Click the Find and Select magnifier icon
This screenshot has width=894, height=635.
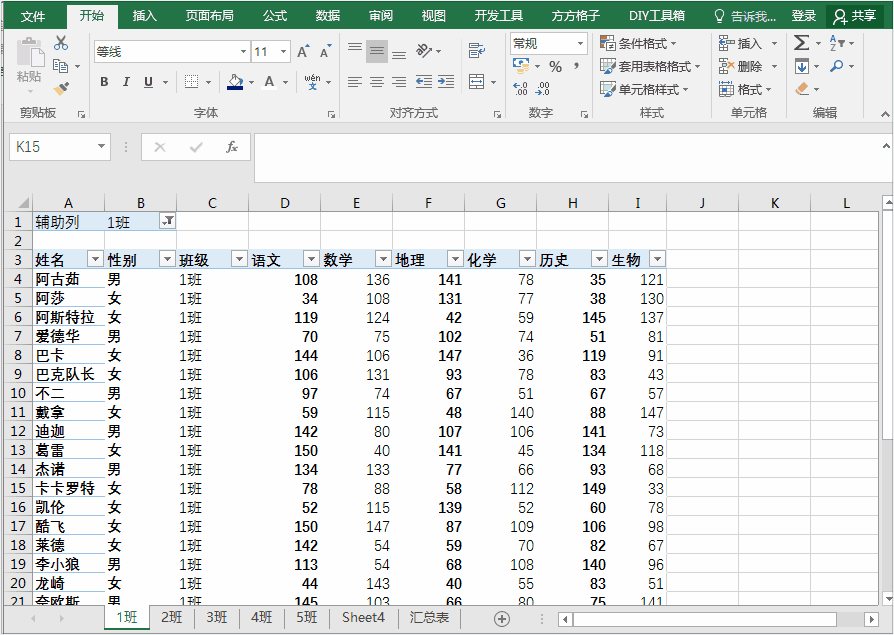836,66
